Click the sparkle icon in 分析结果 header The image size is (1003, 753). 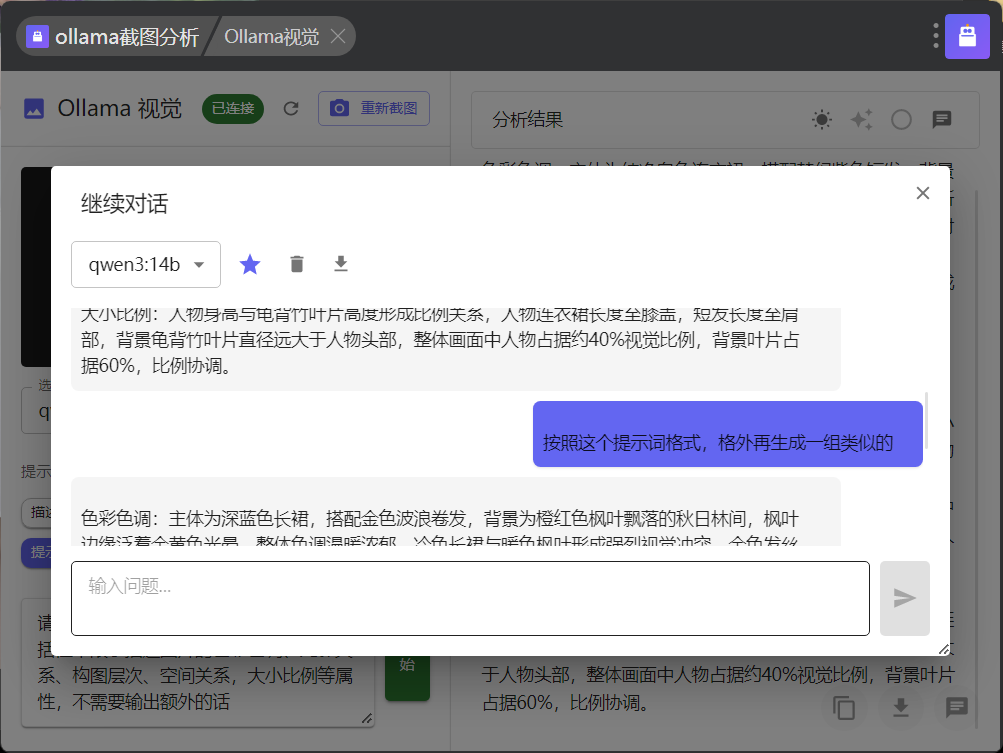pos(861,120)
